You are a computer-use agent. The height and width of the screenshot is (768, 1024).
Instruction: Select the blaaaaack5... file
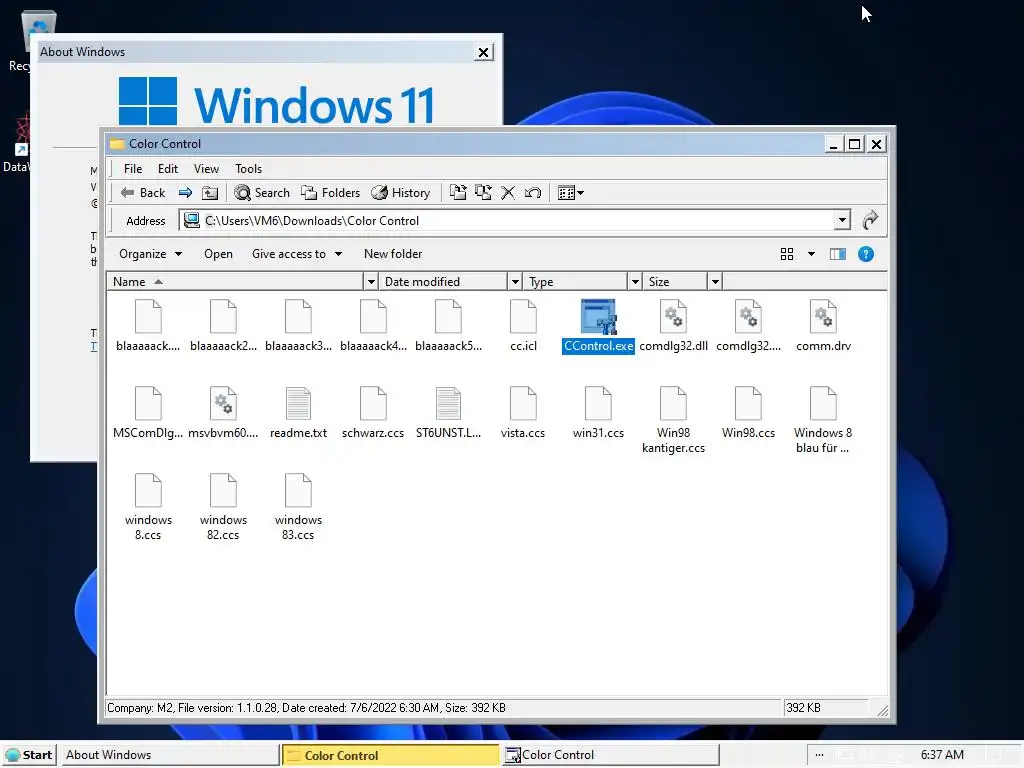pyautogui.click(x=448, y=327)
